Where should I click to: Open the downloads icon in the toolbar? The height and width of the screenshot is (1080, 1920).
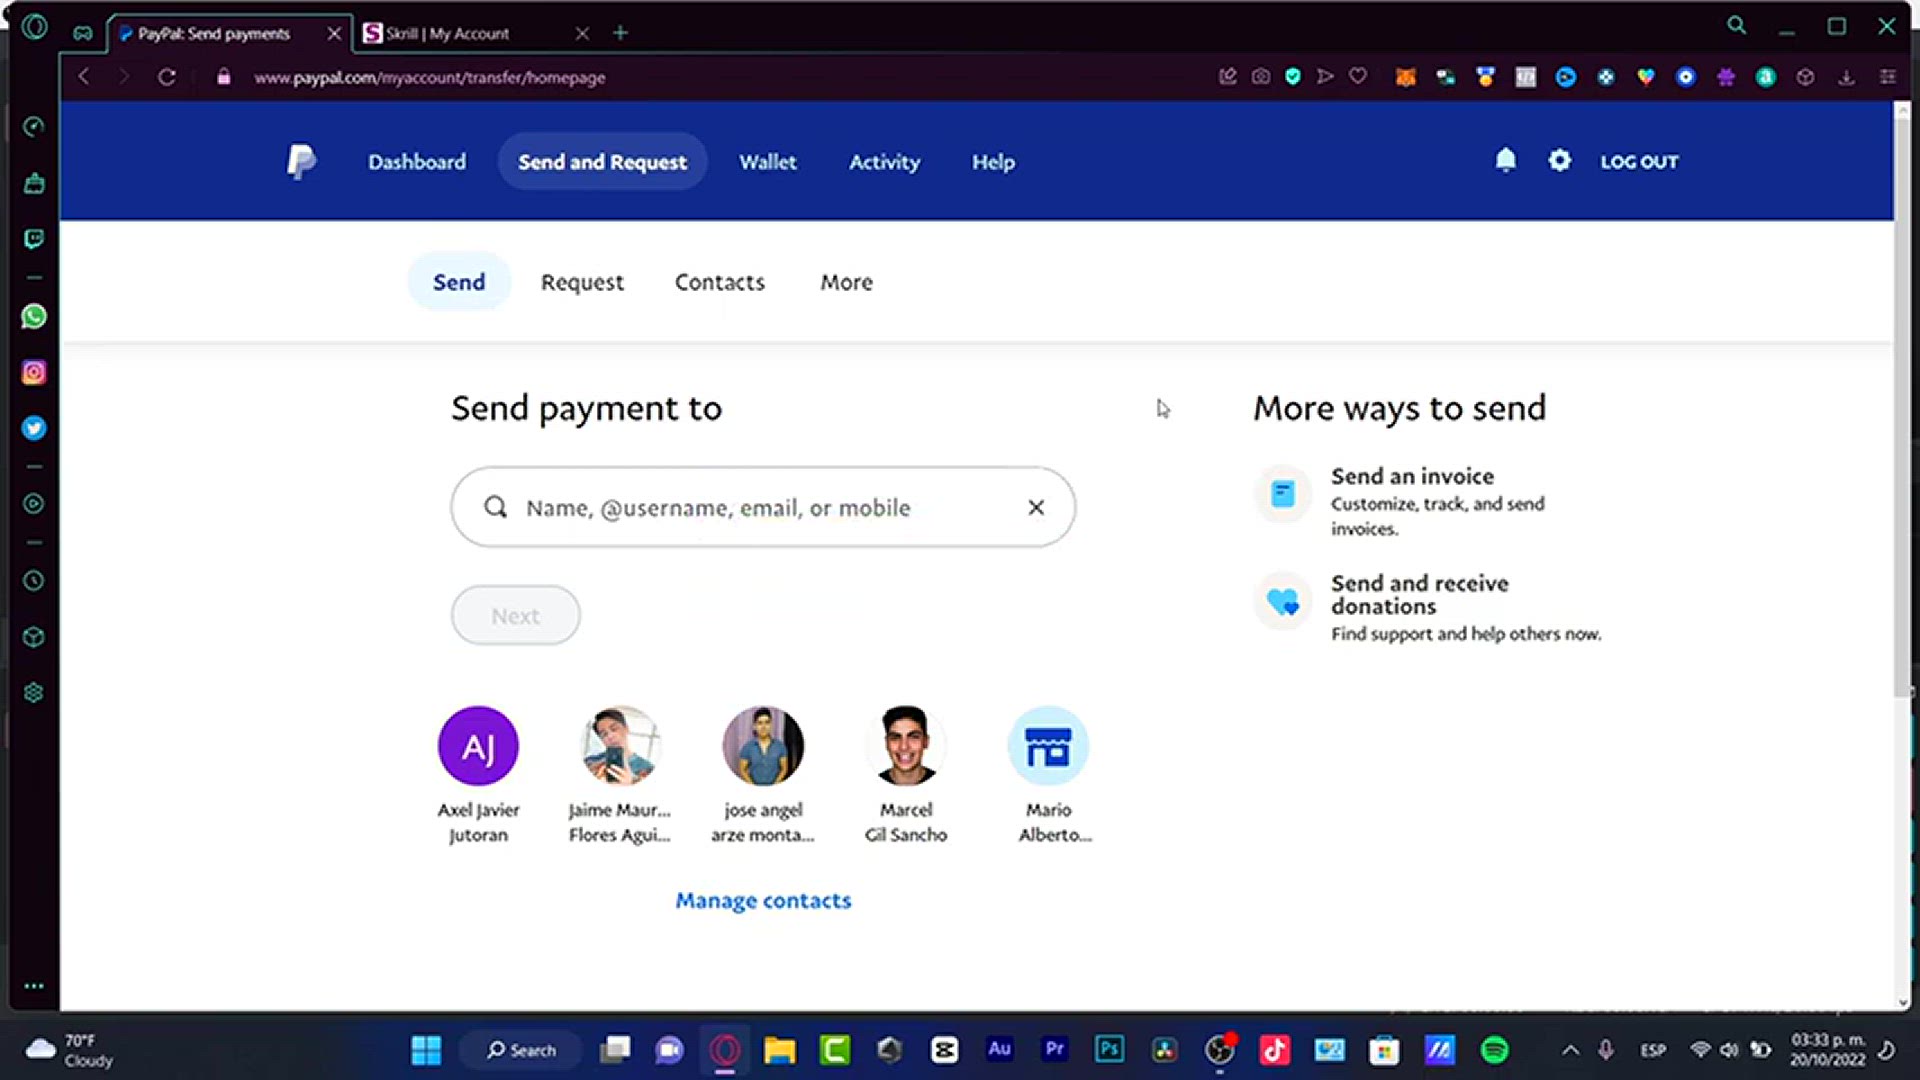[1846, 77]
